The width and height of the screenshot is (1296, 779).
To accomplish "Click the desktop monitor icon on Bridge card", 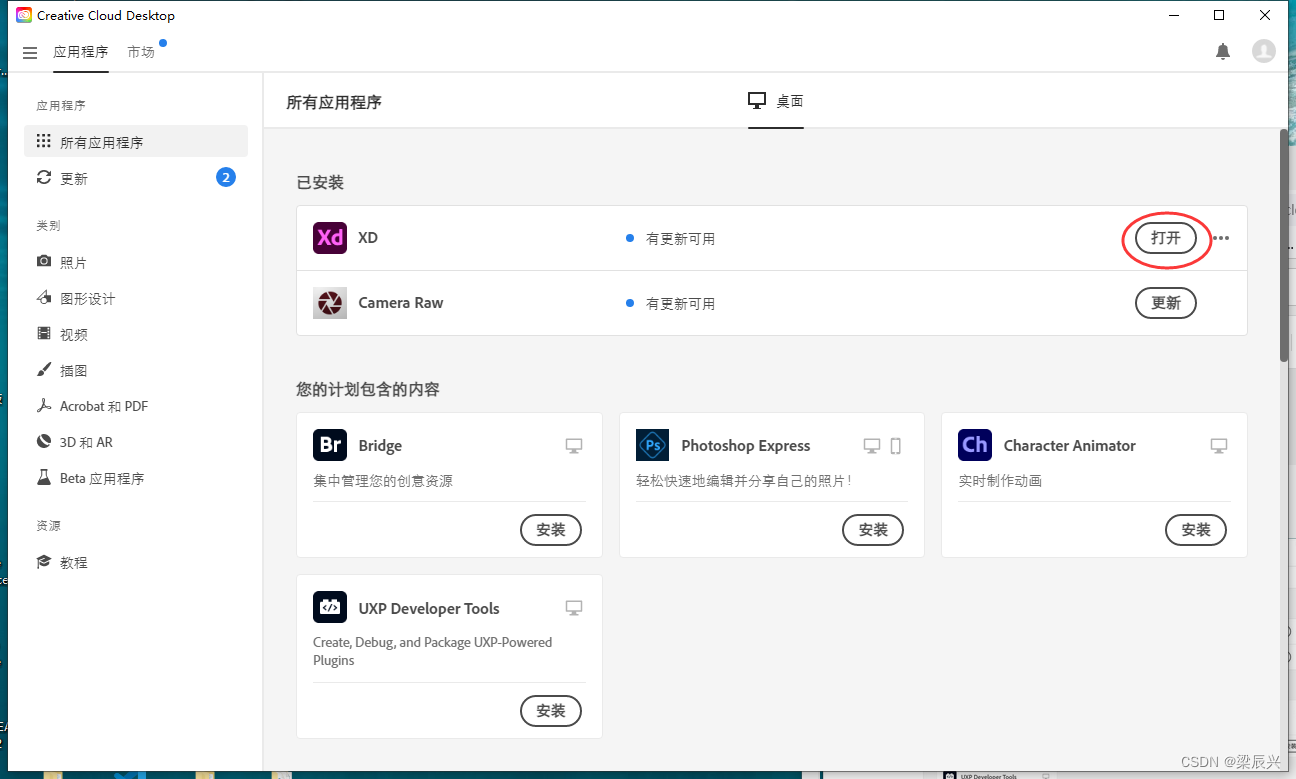I will [x=574, y=446].
